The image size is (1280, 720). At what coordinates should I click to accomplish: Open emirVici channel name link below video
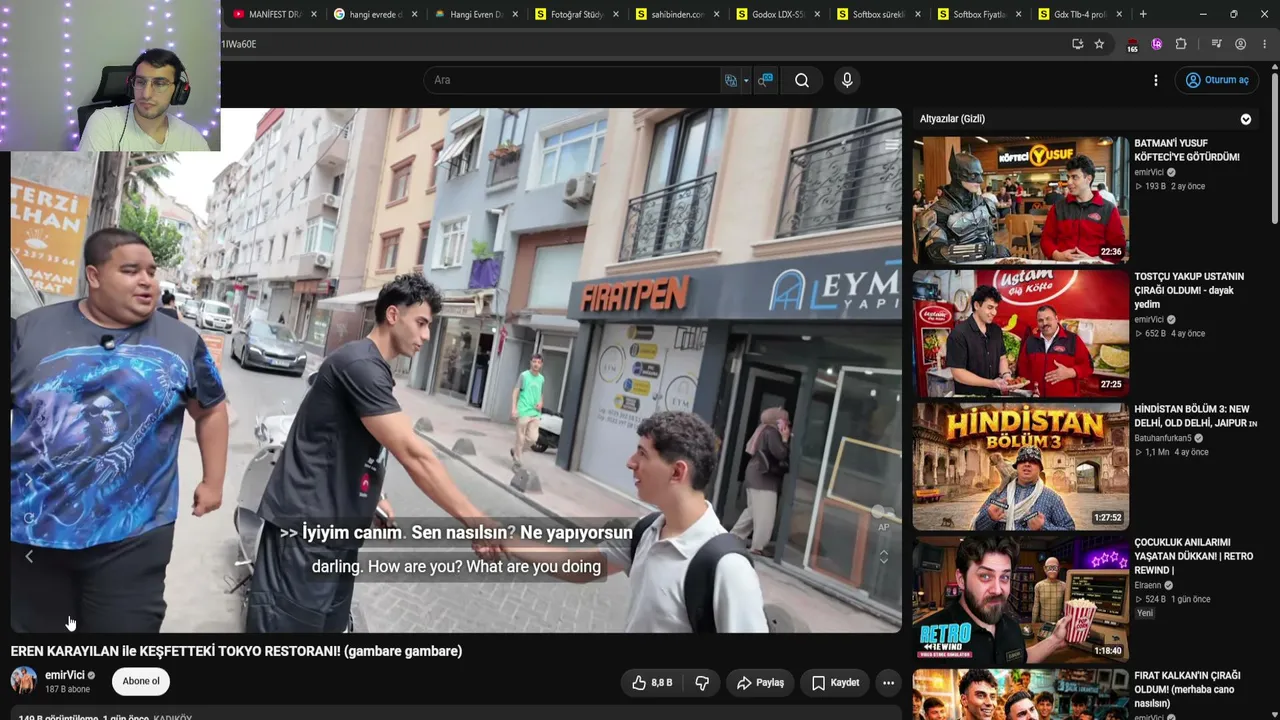point(65,676)
